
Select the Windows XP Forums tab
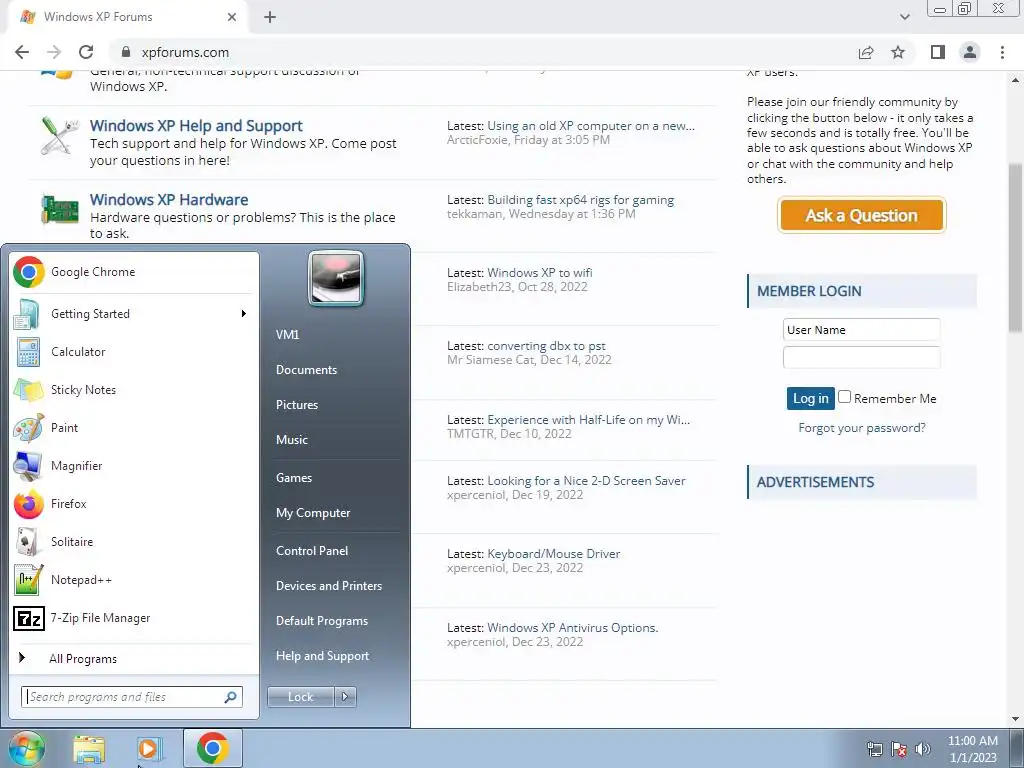pyautogui.click(x=128, y=17)
